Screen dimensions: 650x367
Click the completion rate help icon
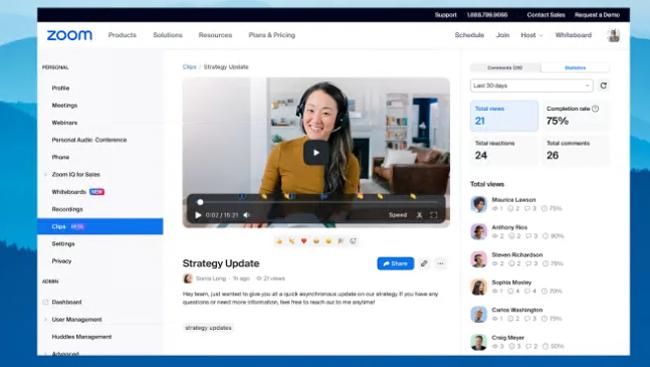(595, 109)
